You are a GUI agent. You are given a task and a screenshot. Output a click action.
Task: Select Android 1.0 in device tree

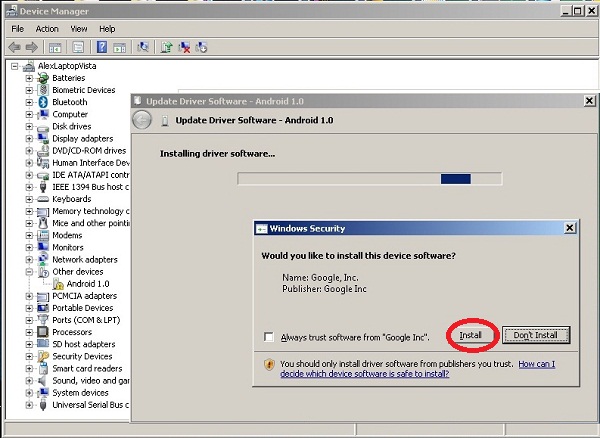(x=88, y=284)
